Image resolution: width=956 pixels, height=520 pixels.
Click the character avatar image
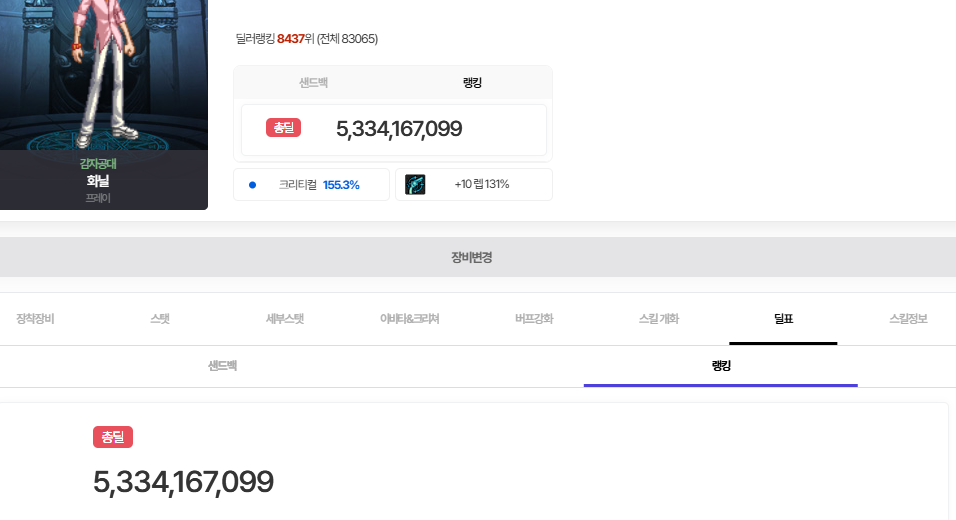pyautogui.click(x=103, y=70)
